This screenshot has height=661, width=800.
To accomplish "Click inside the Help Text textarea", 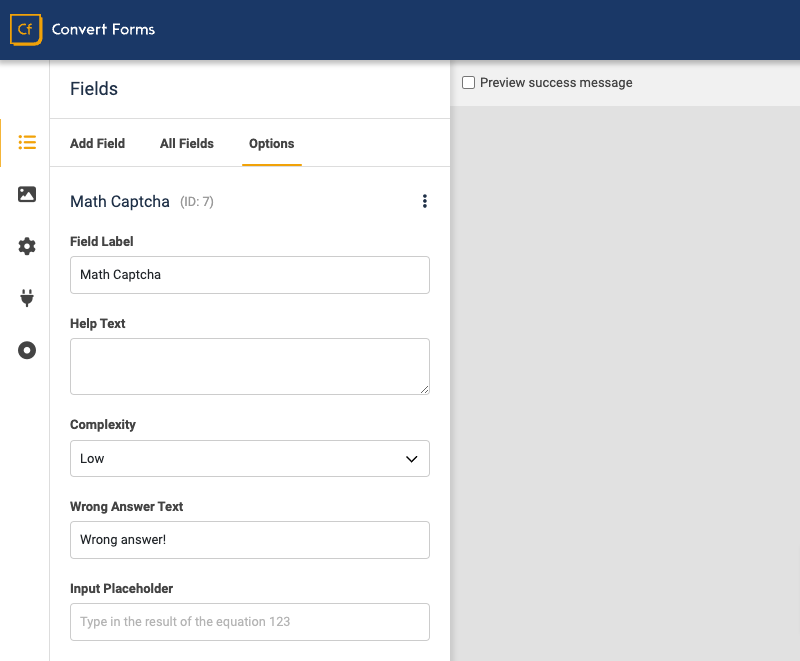I will (x=250, y=366).
